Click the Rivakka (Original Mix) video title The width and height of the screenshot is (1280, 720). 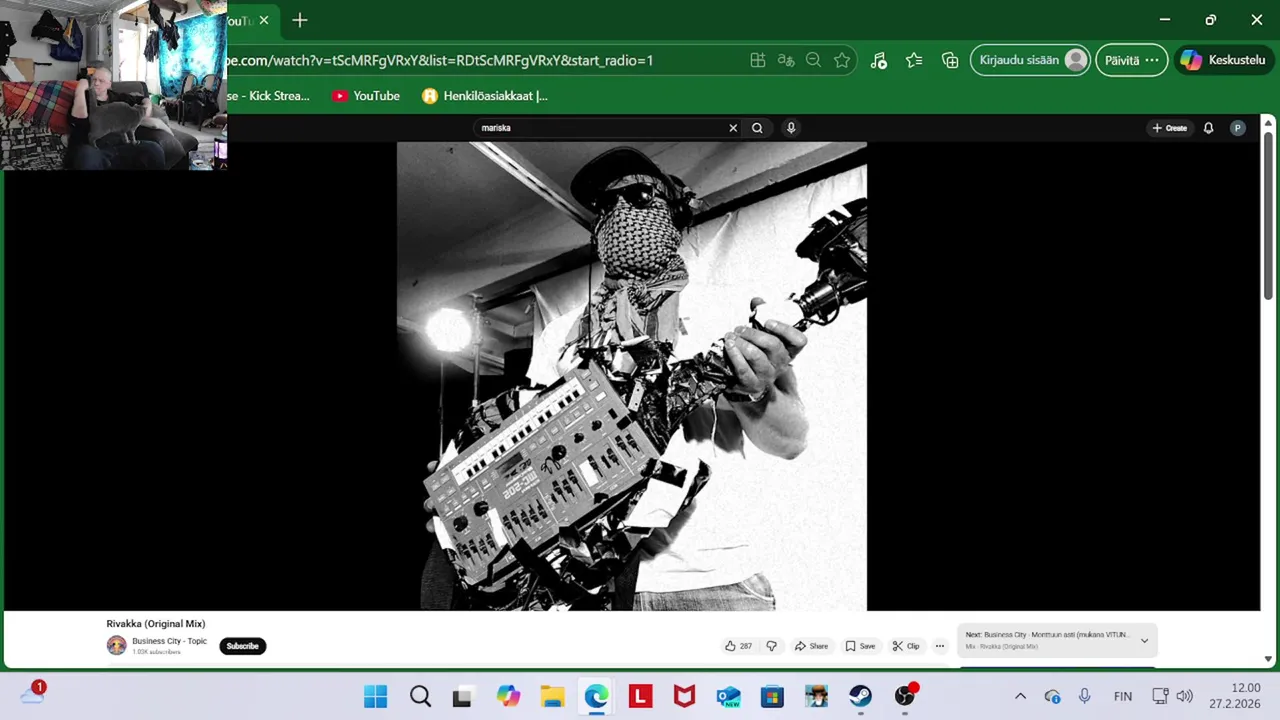coord(156,624)
